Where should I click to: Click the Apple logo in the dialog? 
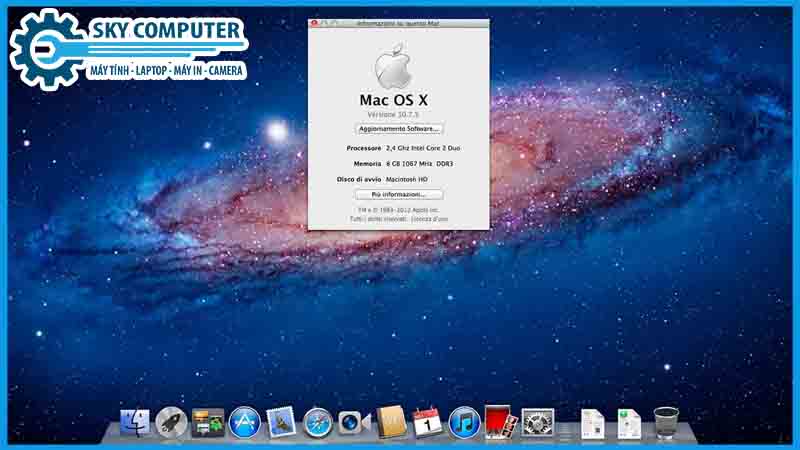(x=393, y=65)
